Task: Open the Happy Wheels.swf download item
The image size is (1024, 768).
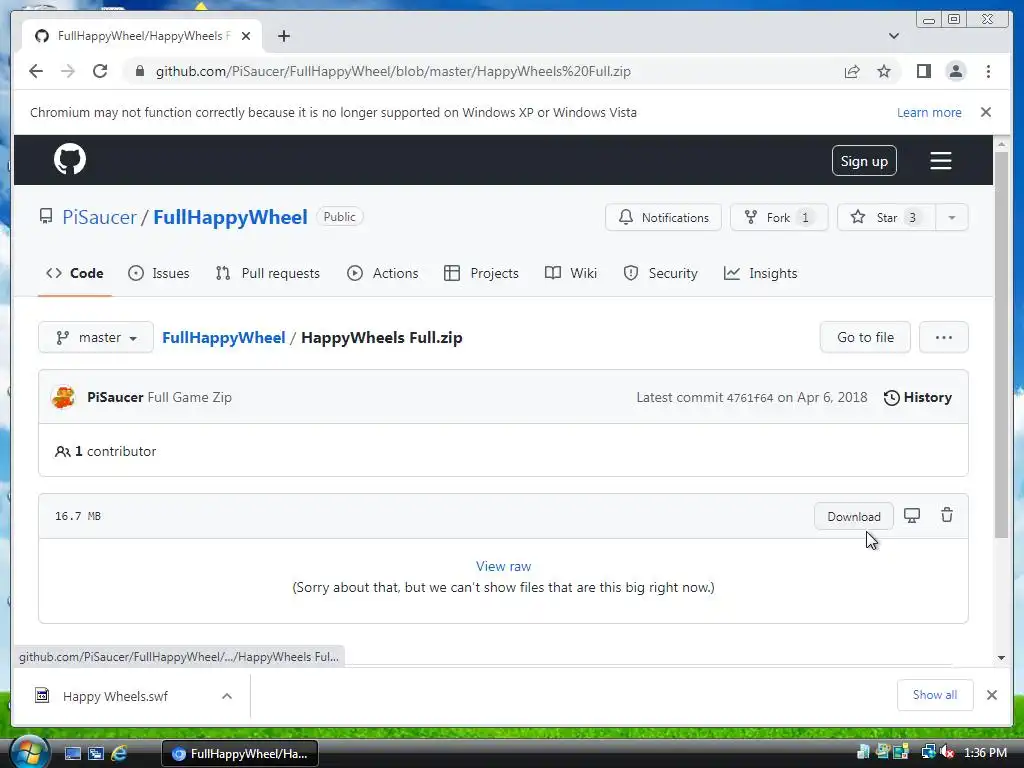Action: pos(115,696)
